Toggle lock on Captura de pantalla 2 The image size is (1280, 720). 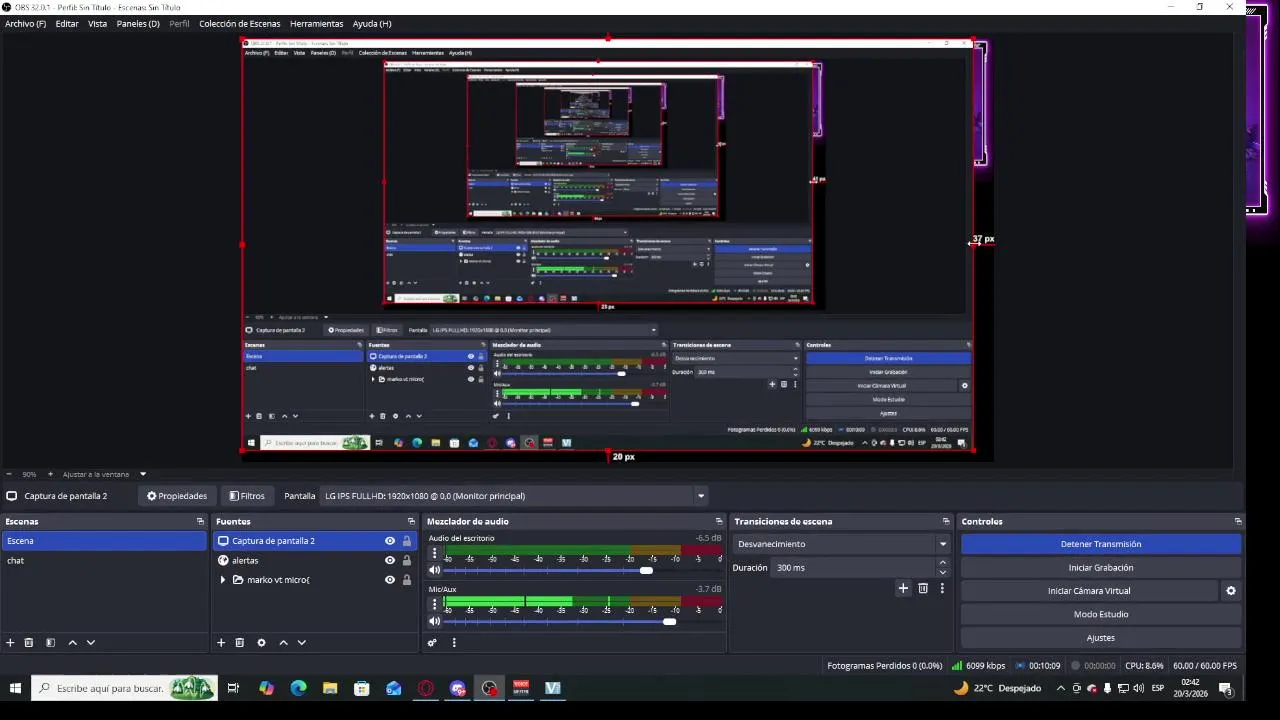click(407, 541)
